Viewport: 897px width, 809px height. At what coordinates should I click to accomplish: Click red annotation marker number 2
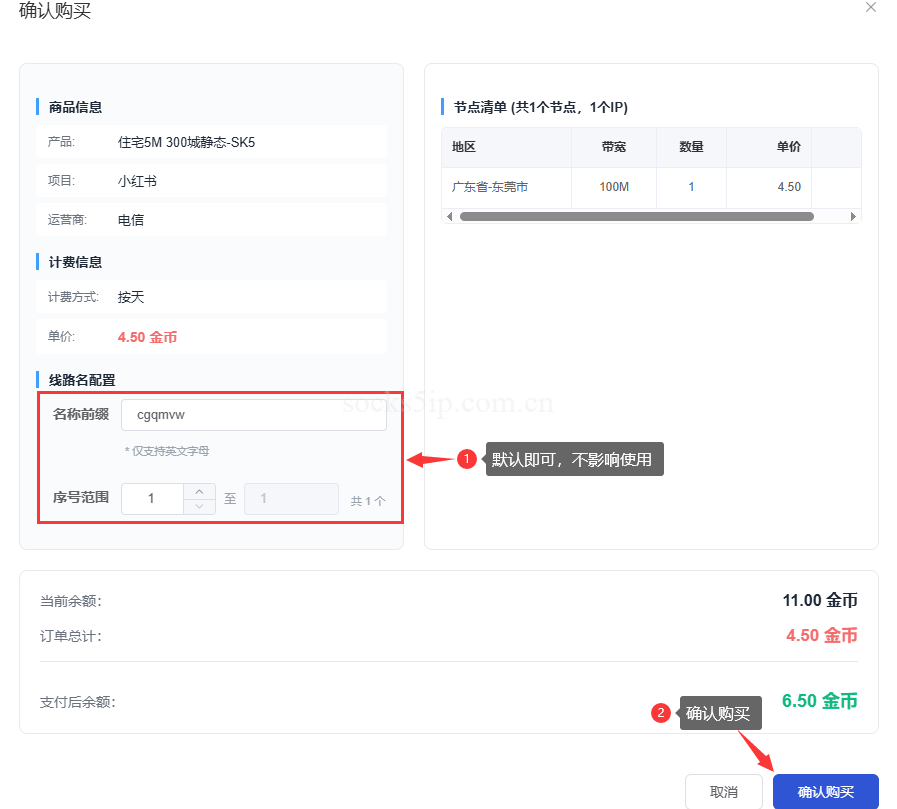[660, 713]
